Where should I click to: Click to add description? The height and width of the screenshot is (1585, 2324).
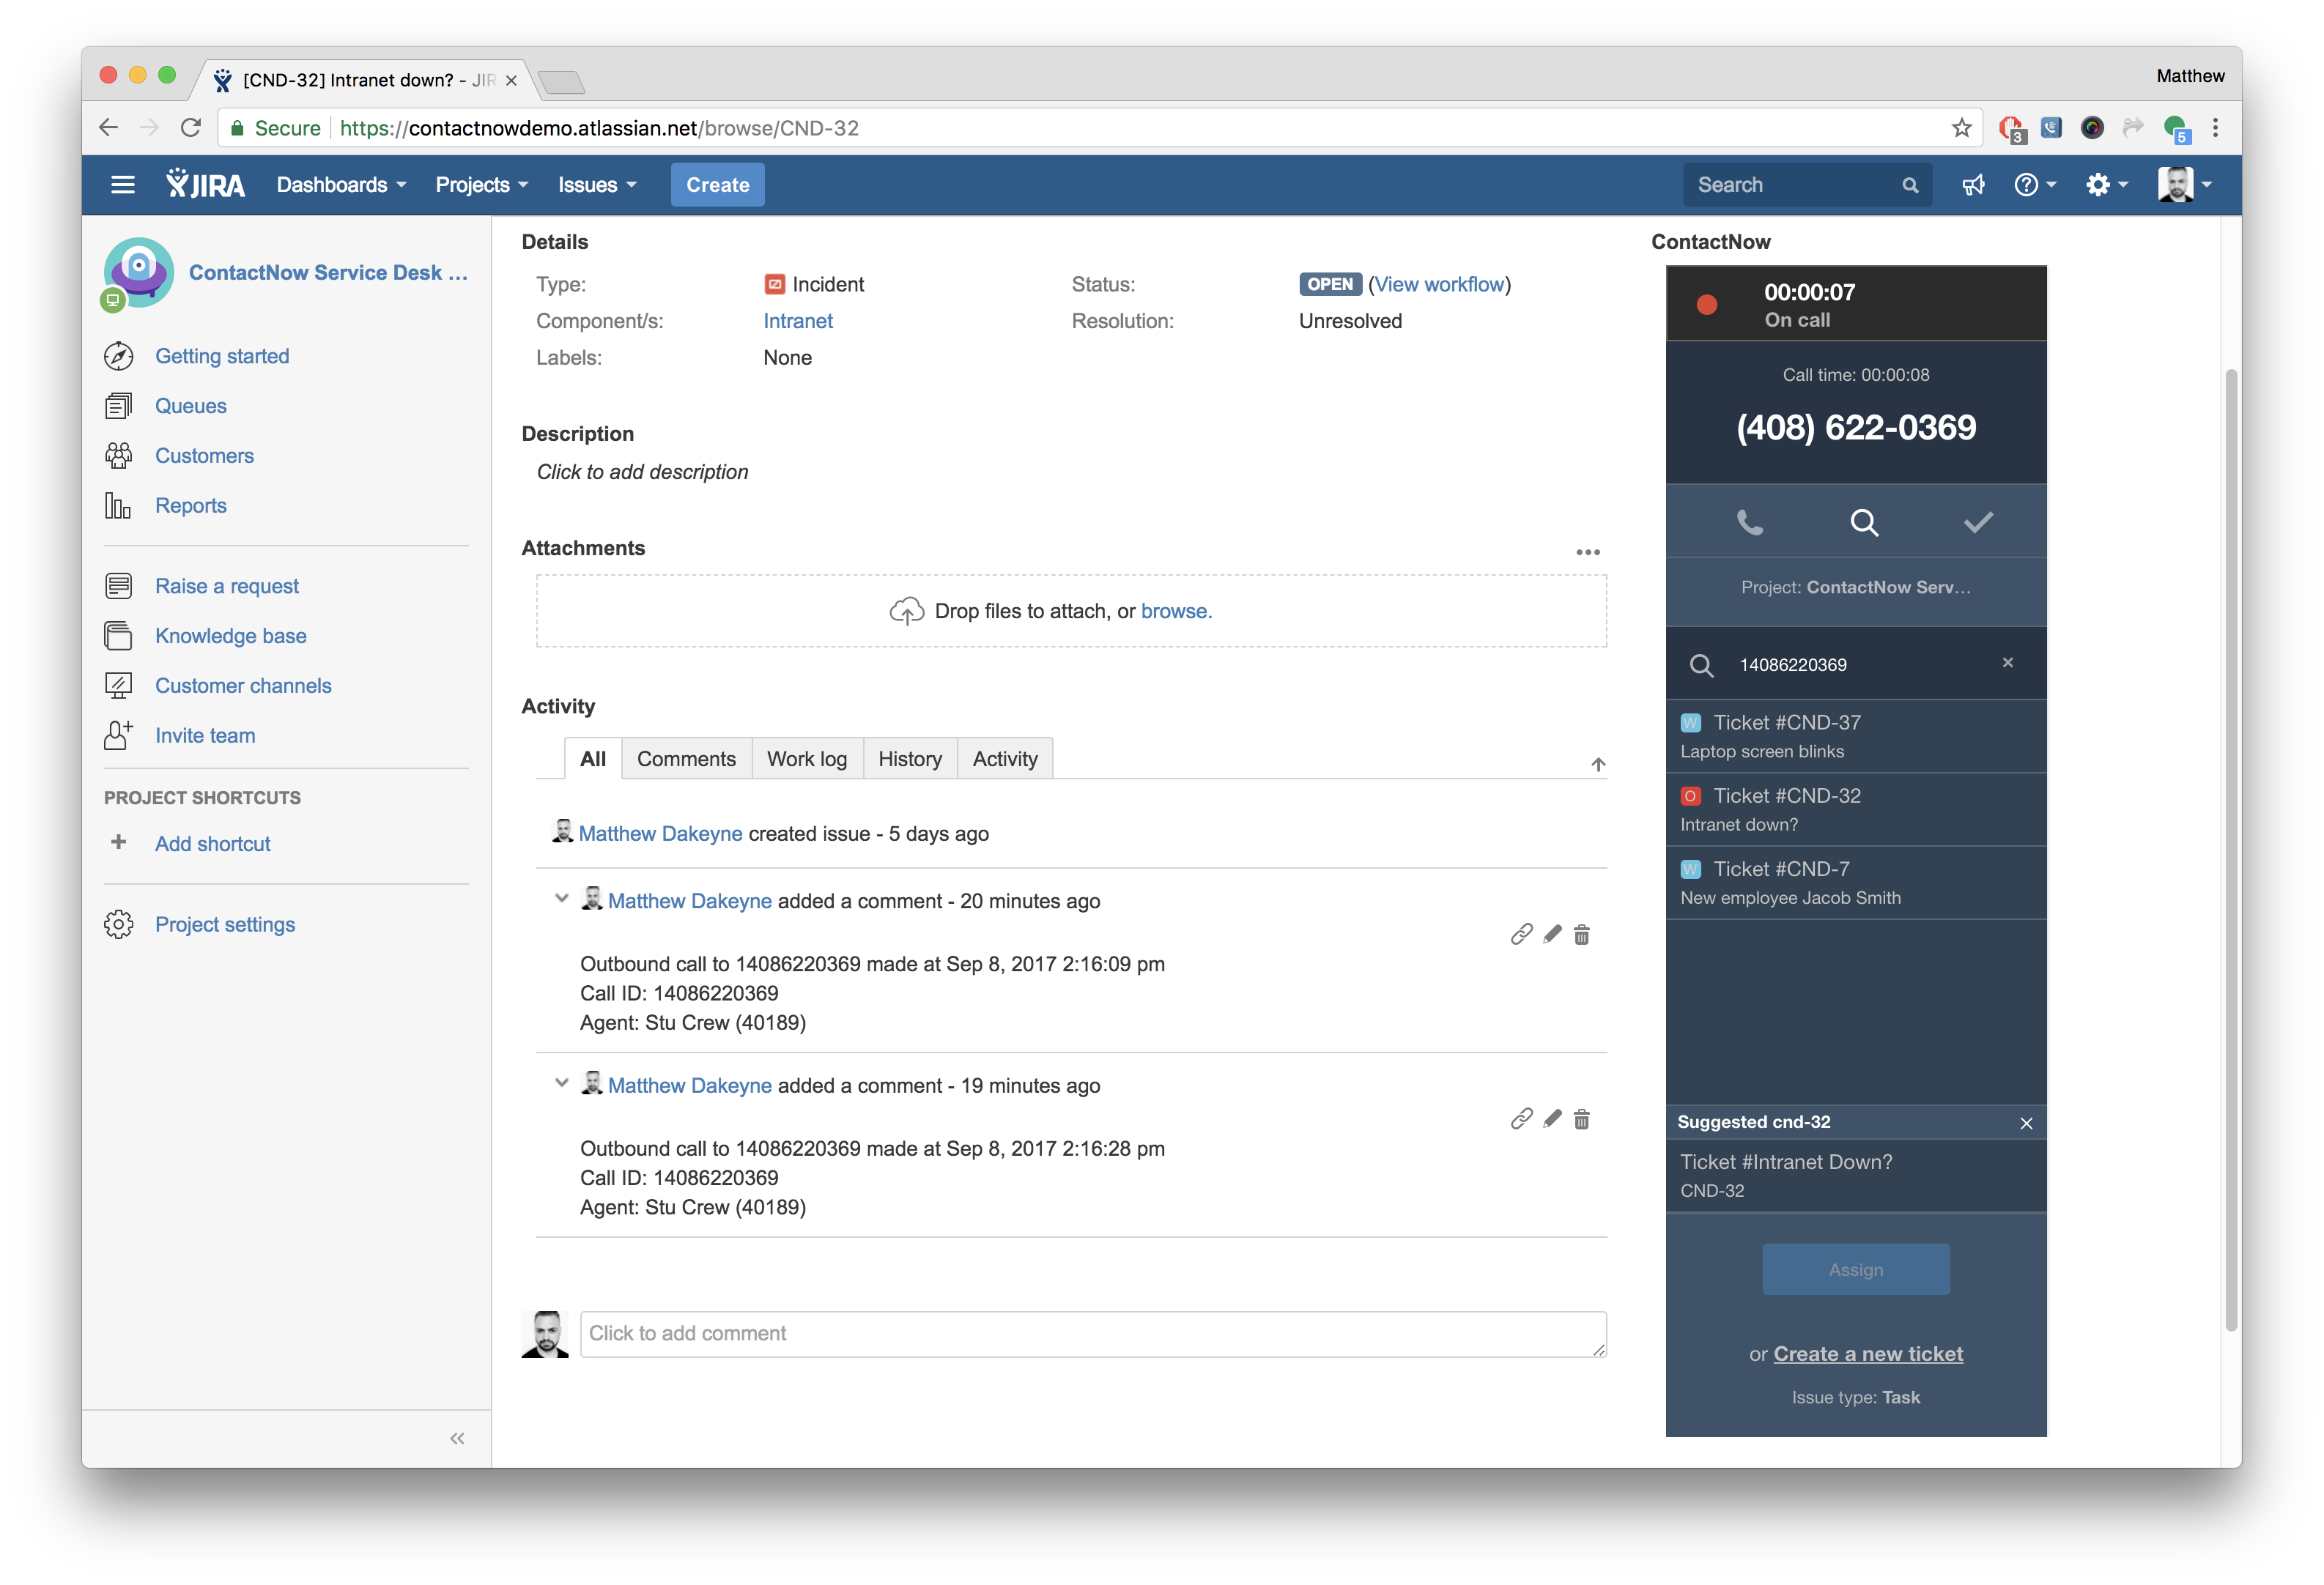coord(642,472)
